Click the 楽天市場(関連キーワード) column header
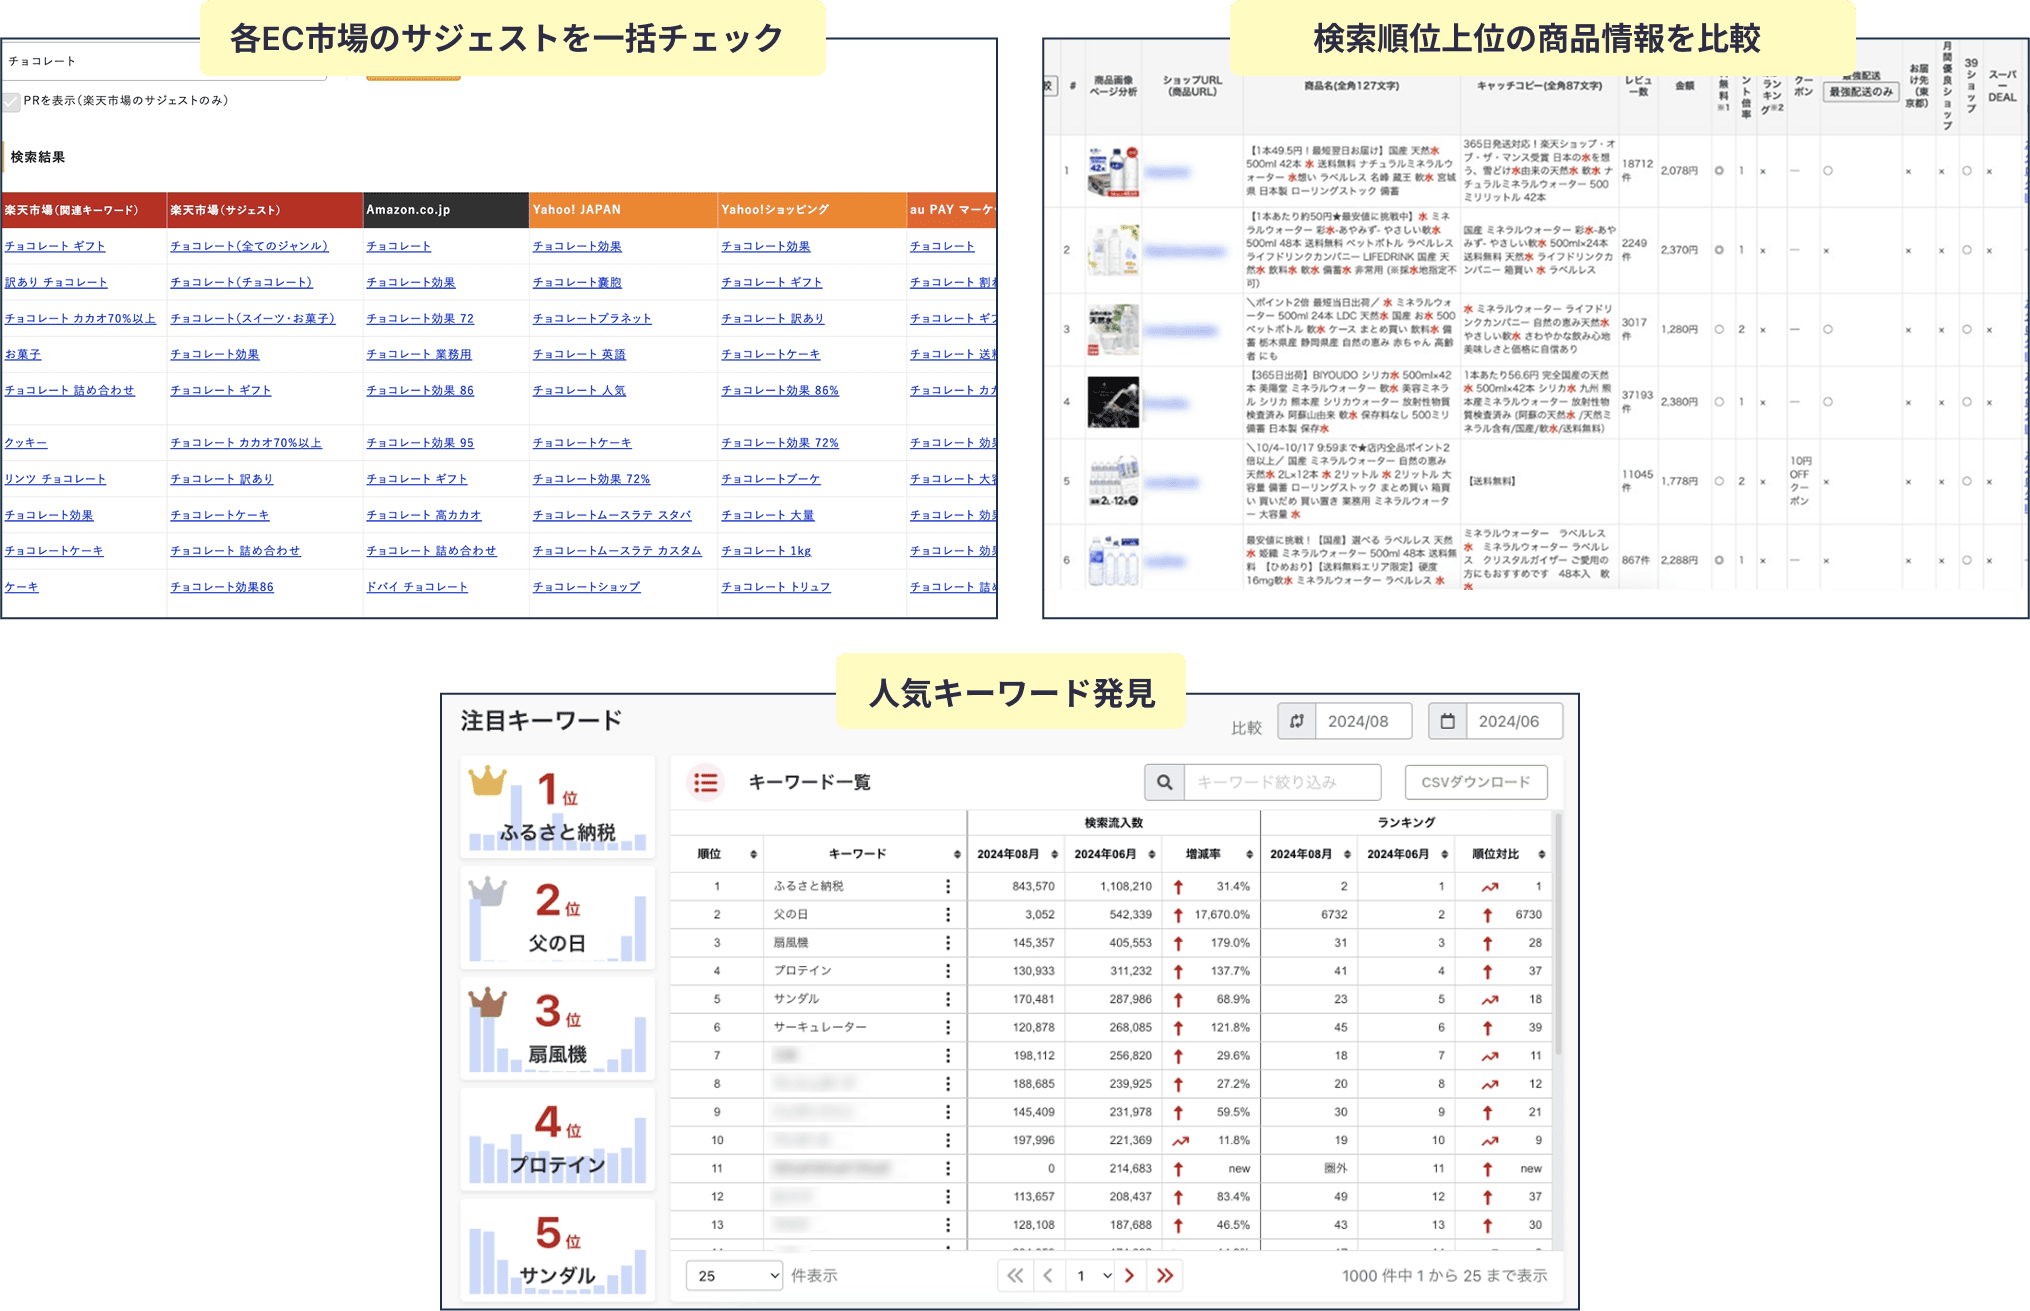The height and width of the screenshot is (1311, 2030). click(84, 210)
